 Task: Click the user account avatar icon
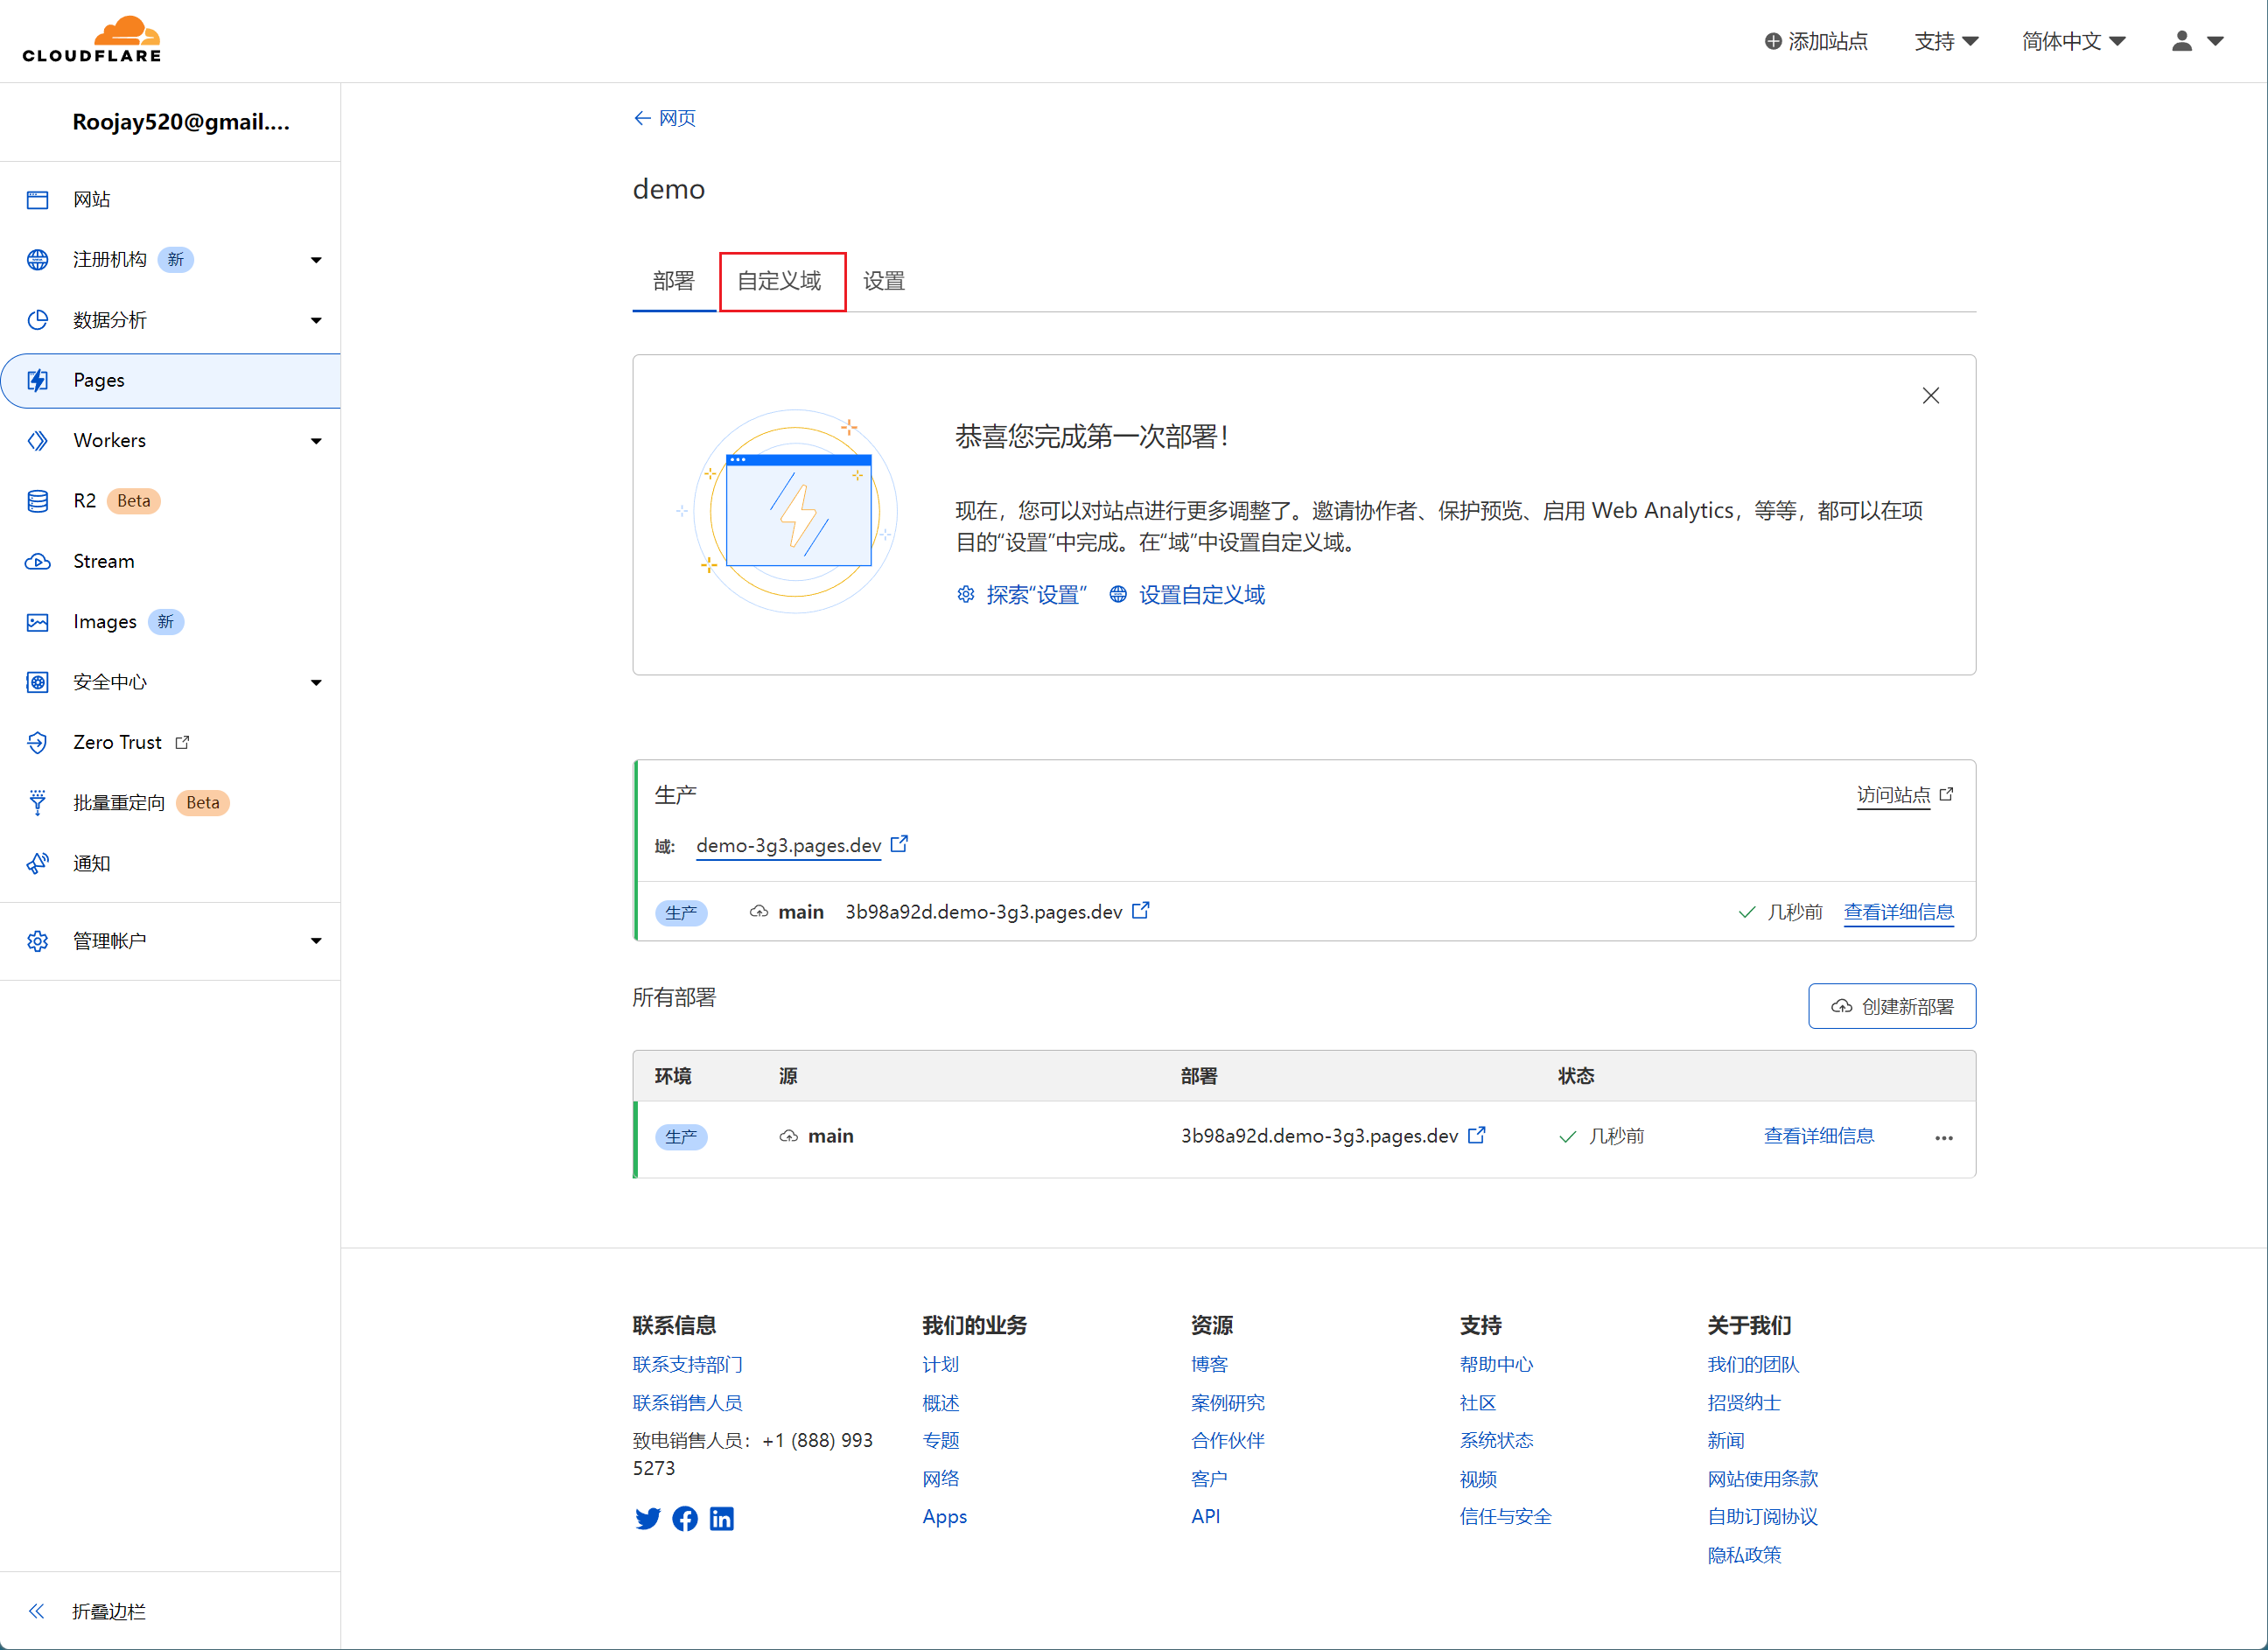(2182, 41)
